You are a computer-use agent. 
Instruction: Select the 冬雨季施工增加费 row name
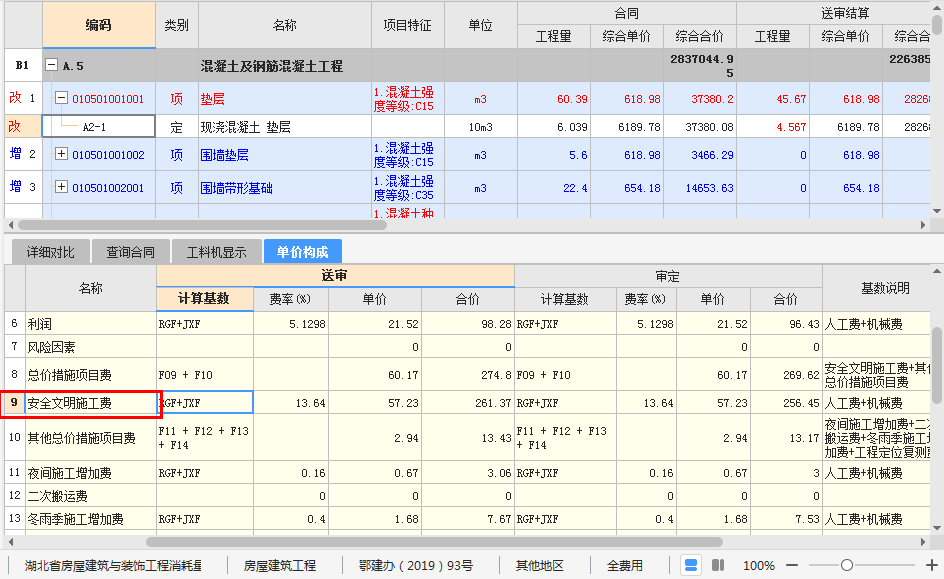[x=76, y=519]
